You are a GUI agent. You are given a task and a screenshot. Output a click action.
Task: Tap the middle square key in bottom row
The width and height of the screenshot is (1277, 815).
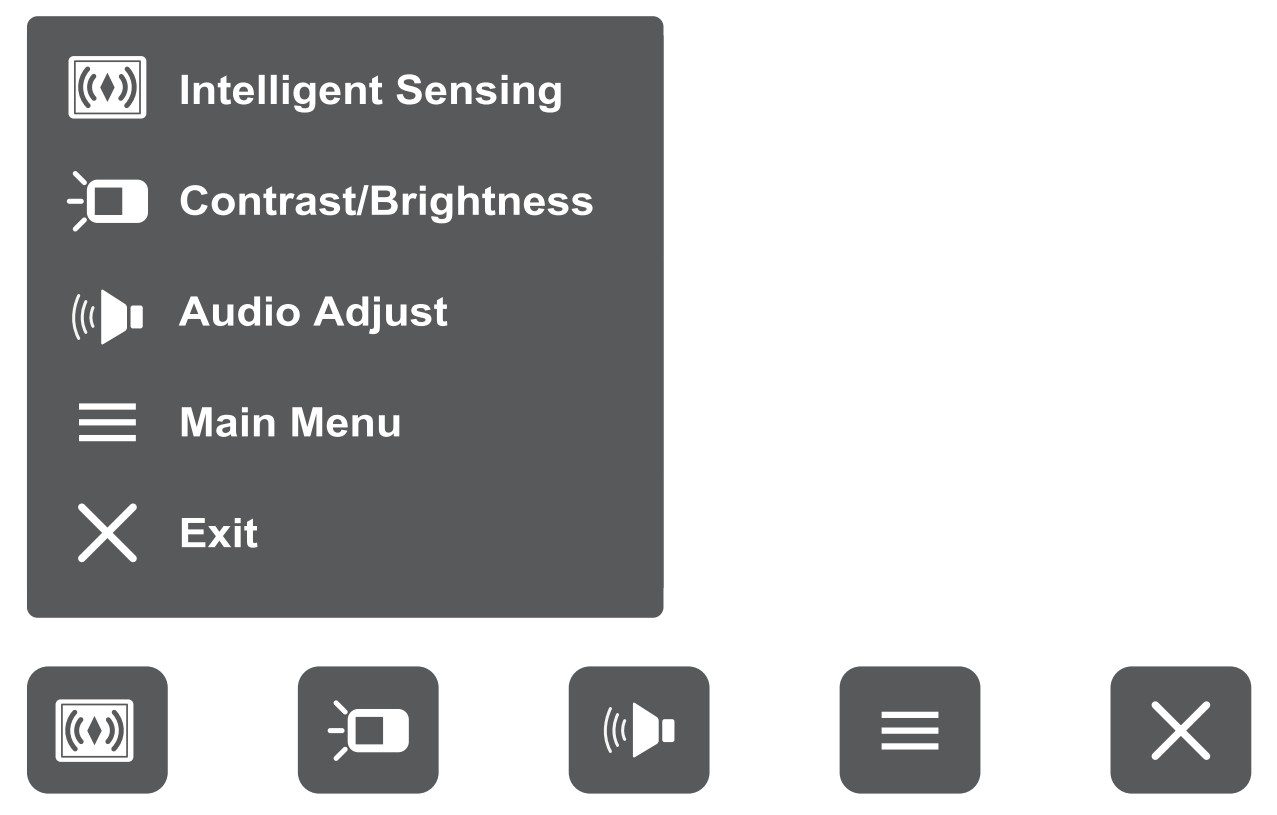[639, 730]
